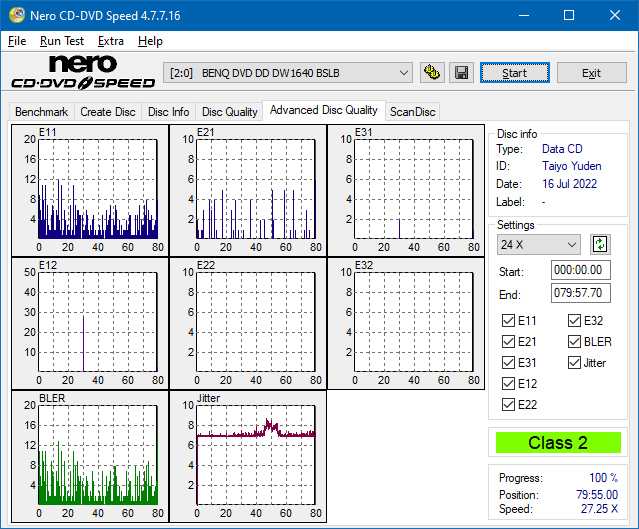
Task: Click the 'Data CD' type value
Action: [x=562, y=149]
